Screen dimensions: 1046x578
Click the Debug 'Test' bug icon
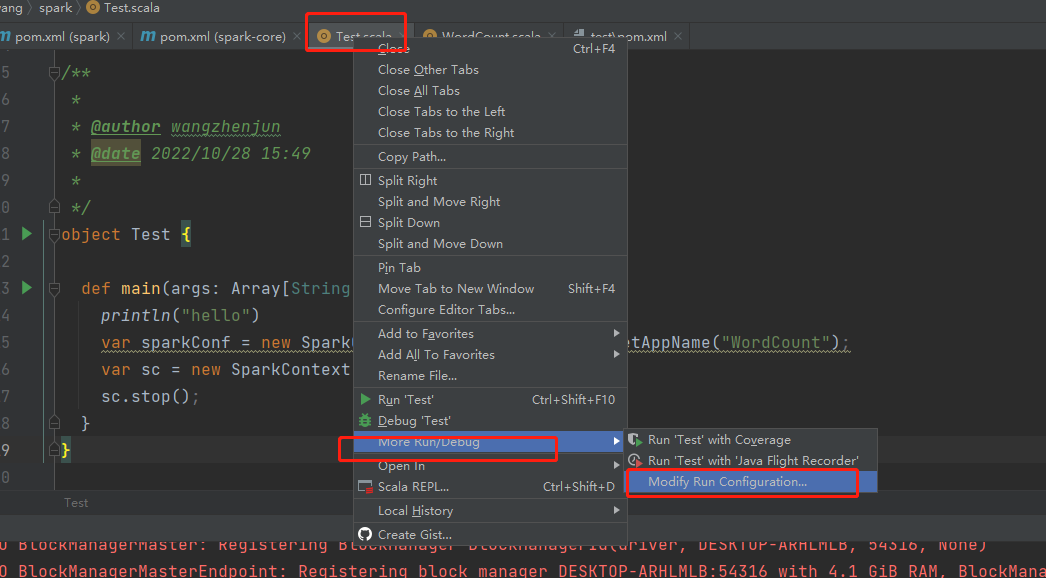click(x=366, y=421)
